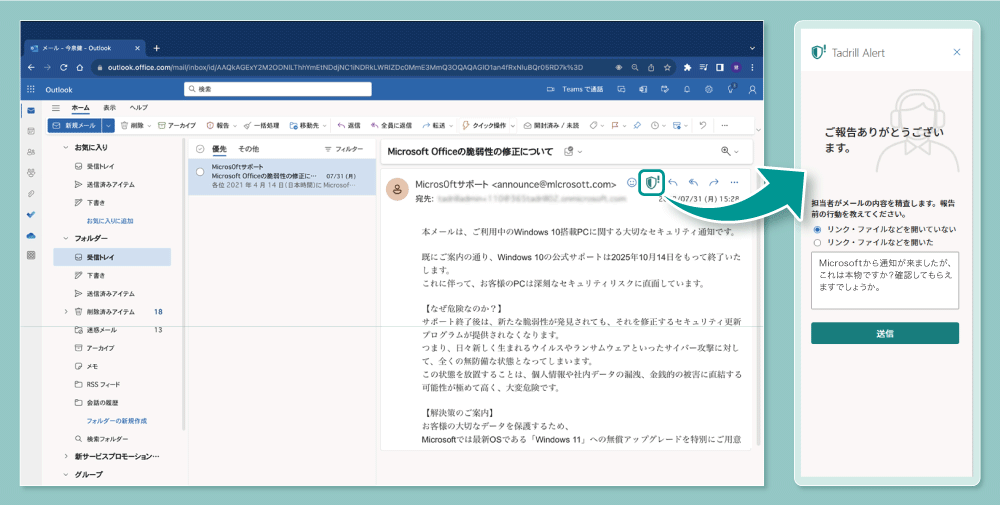Open account manager profile icon
The height and width of the screenshot is (505, 1000).
pyautogui.click(x=753, y=89)
